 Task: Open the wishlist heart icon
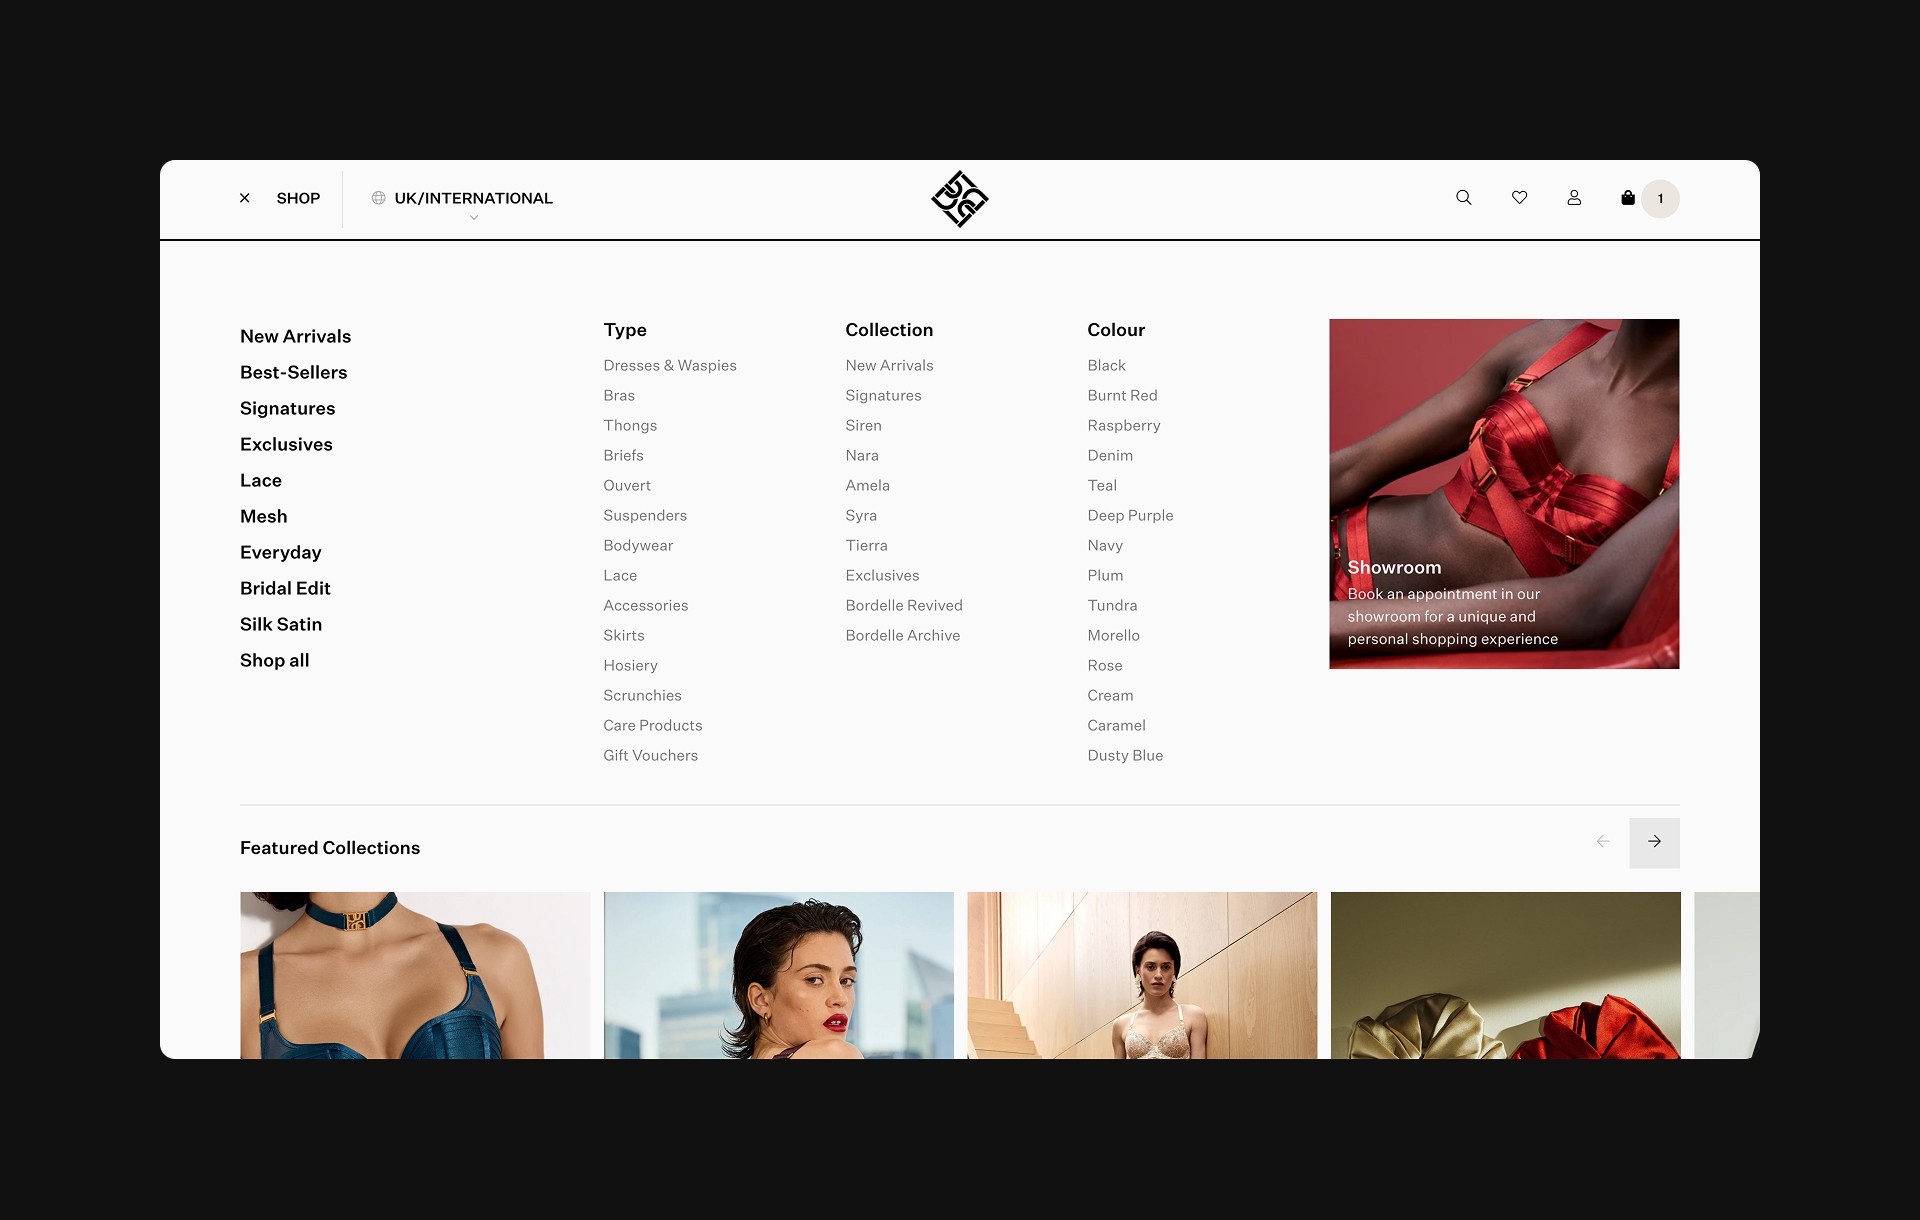1519,198
